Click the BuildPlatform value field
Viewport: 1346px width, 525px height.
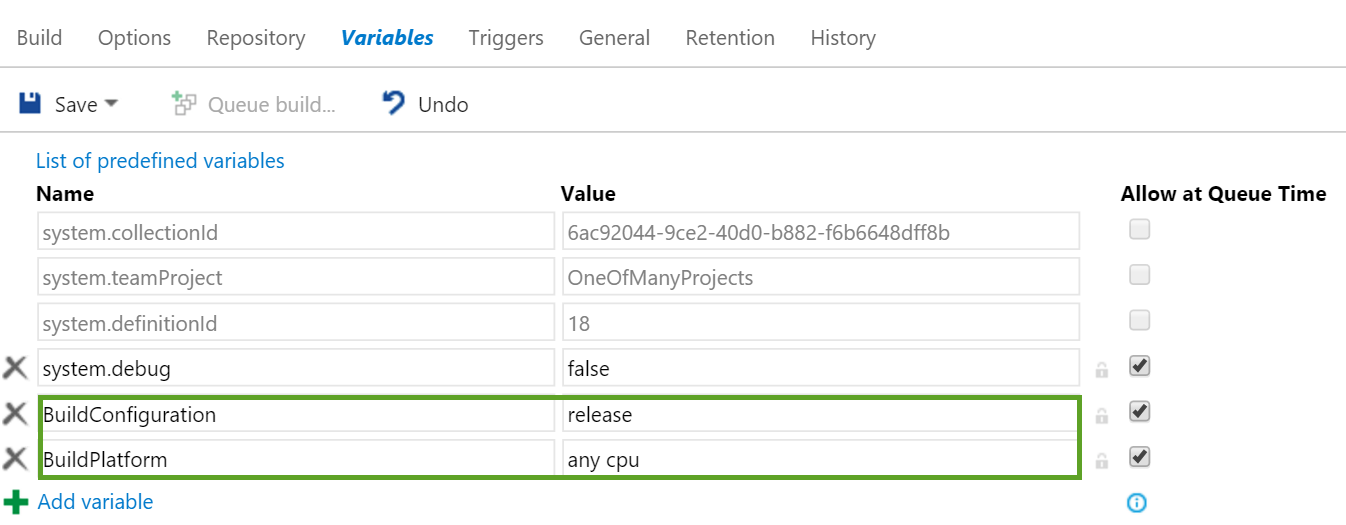coord(820,460)
